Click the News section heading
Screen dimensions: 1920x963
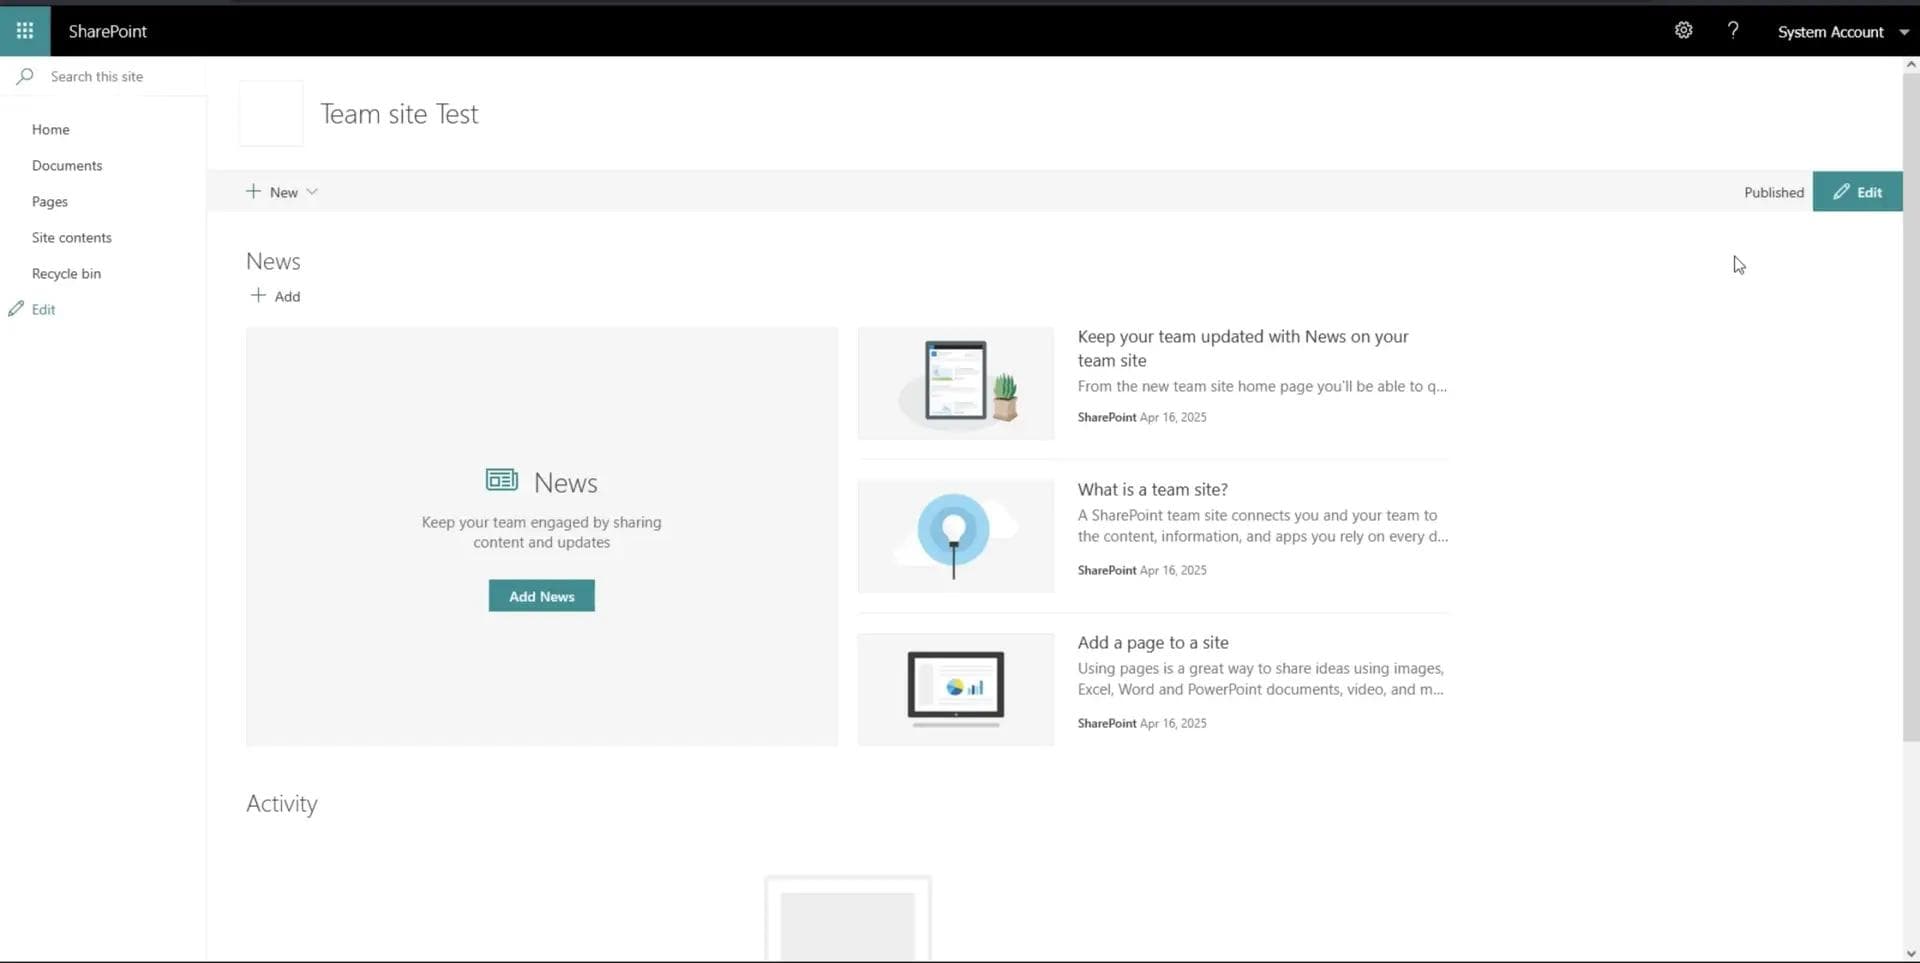[273, 261]
